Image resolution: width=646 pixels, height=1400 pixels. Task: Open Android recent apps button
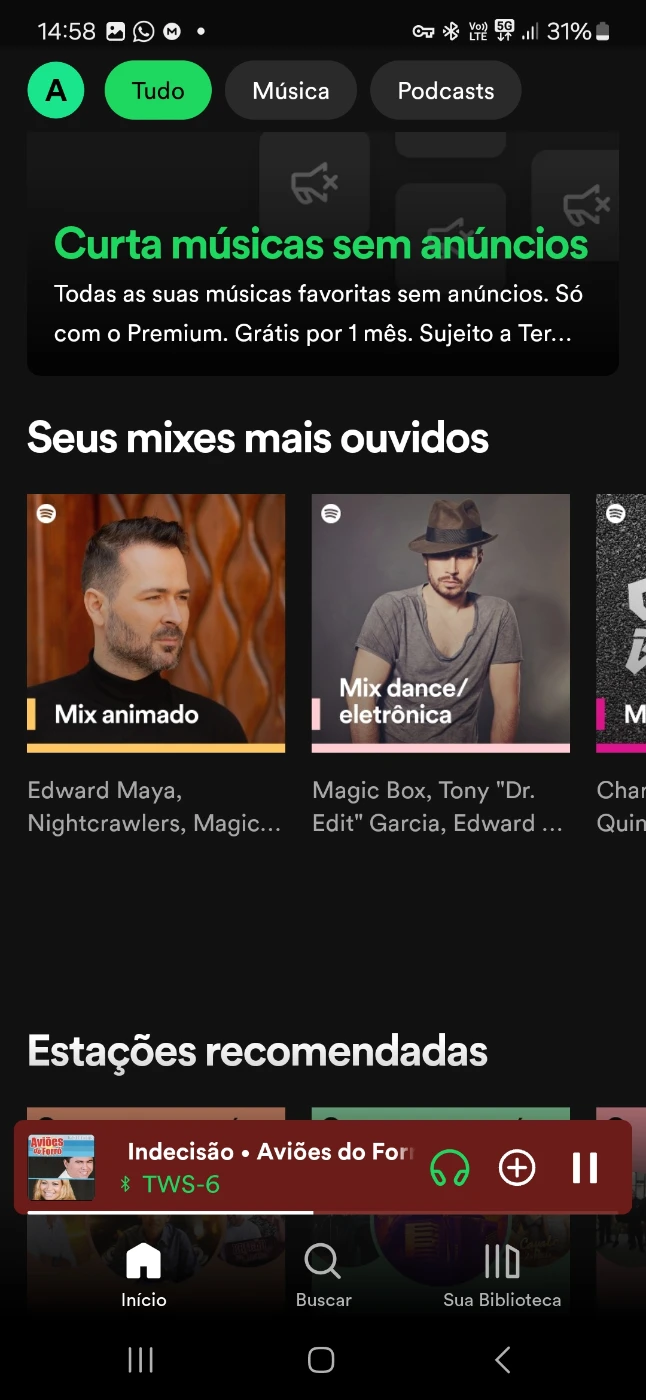141,1359
